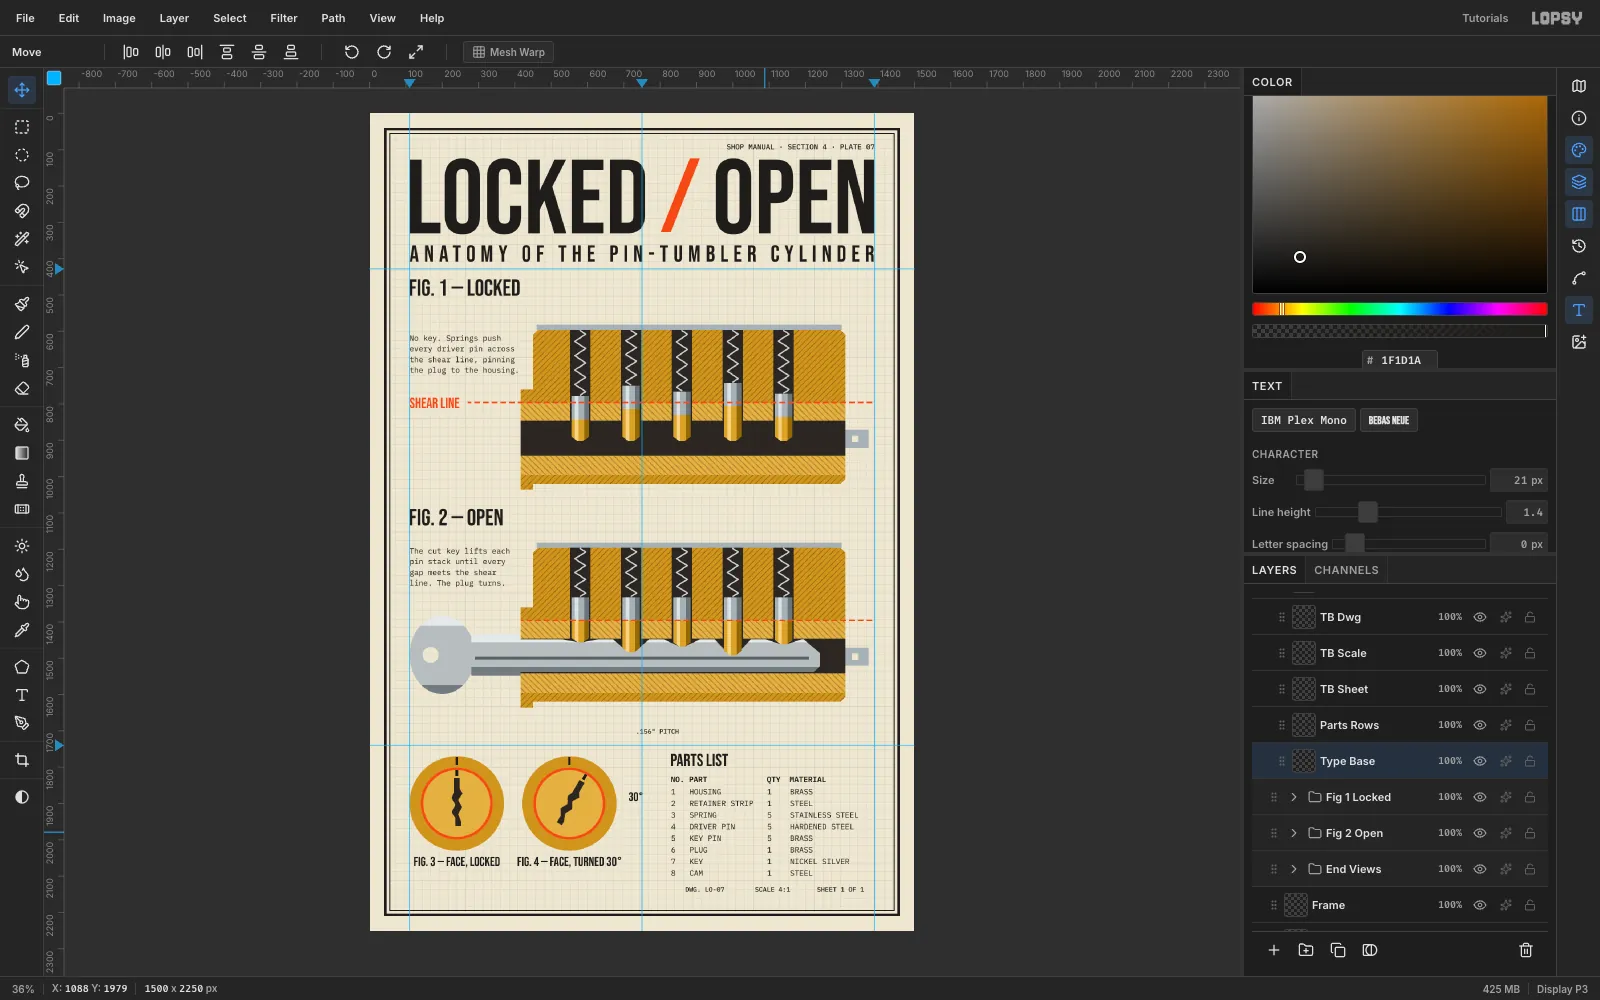Choose the Lasso selection tool
The image size is (1600, 1000).
coord(21,183)
